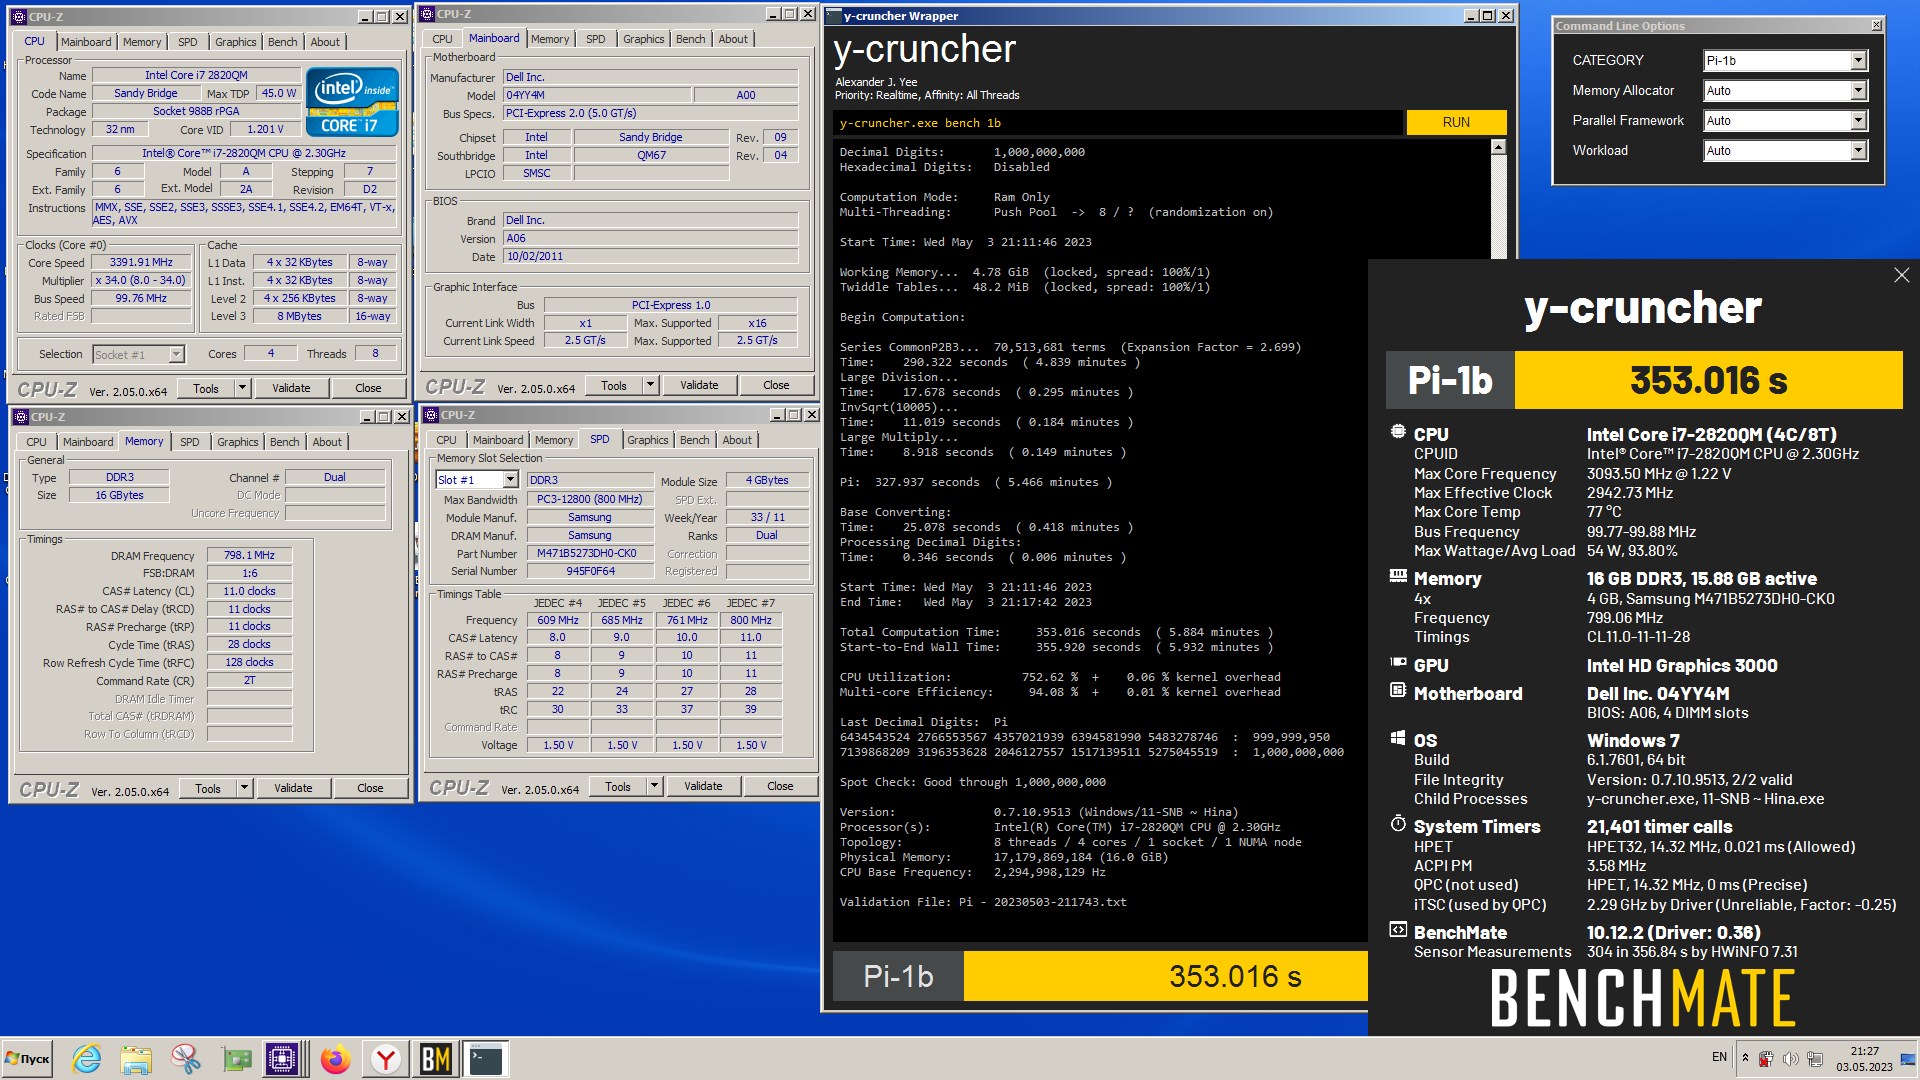Click the GPU card icon in BenchMate panel
The height and width of the screenshot is (1080, 1920).
click(1398, 662)
